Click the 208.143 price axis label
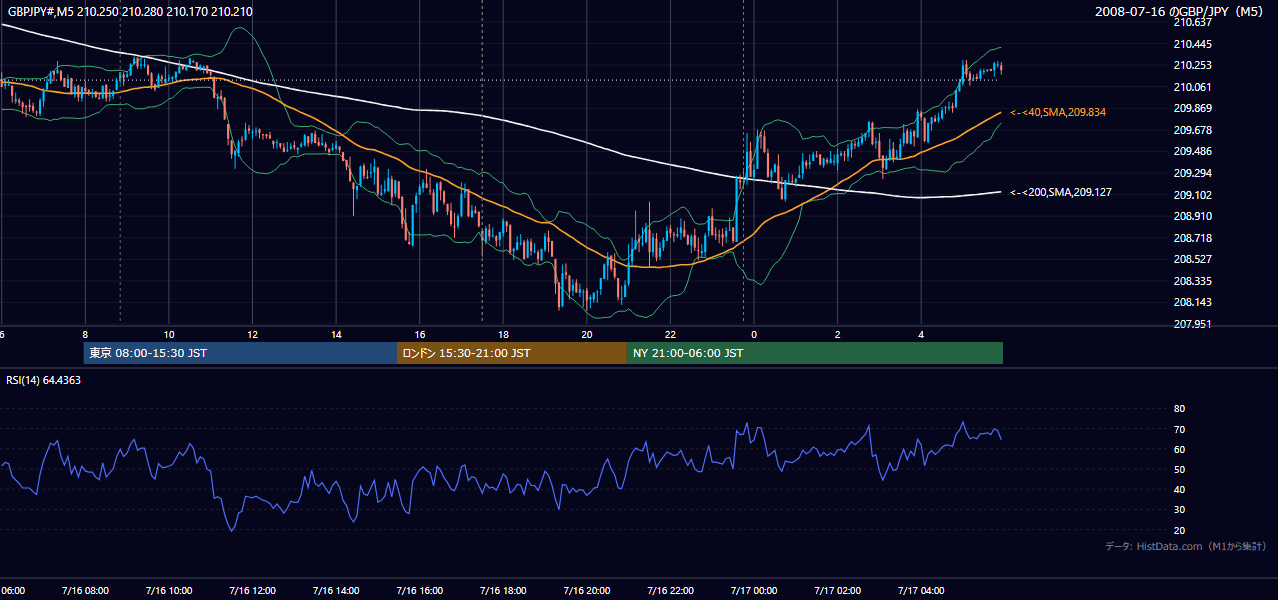This screenshot has height=600, width=1278. [1192, 302]
